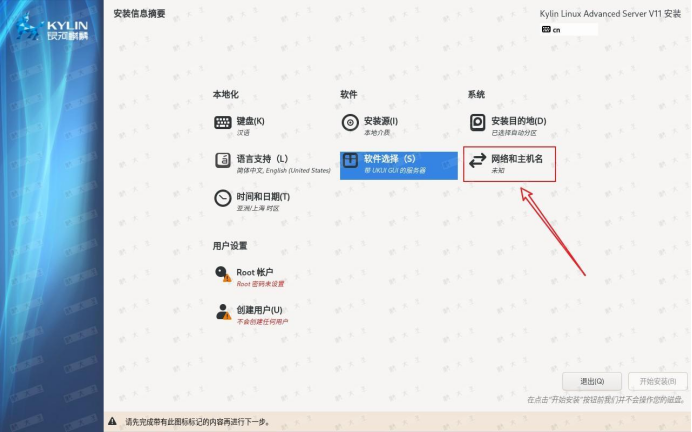The width and height of the screenshot is (692, 432).
Task: Click the '简体中文, English (United States)' text
Action: pos(283,170)
